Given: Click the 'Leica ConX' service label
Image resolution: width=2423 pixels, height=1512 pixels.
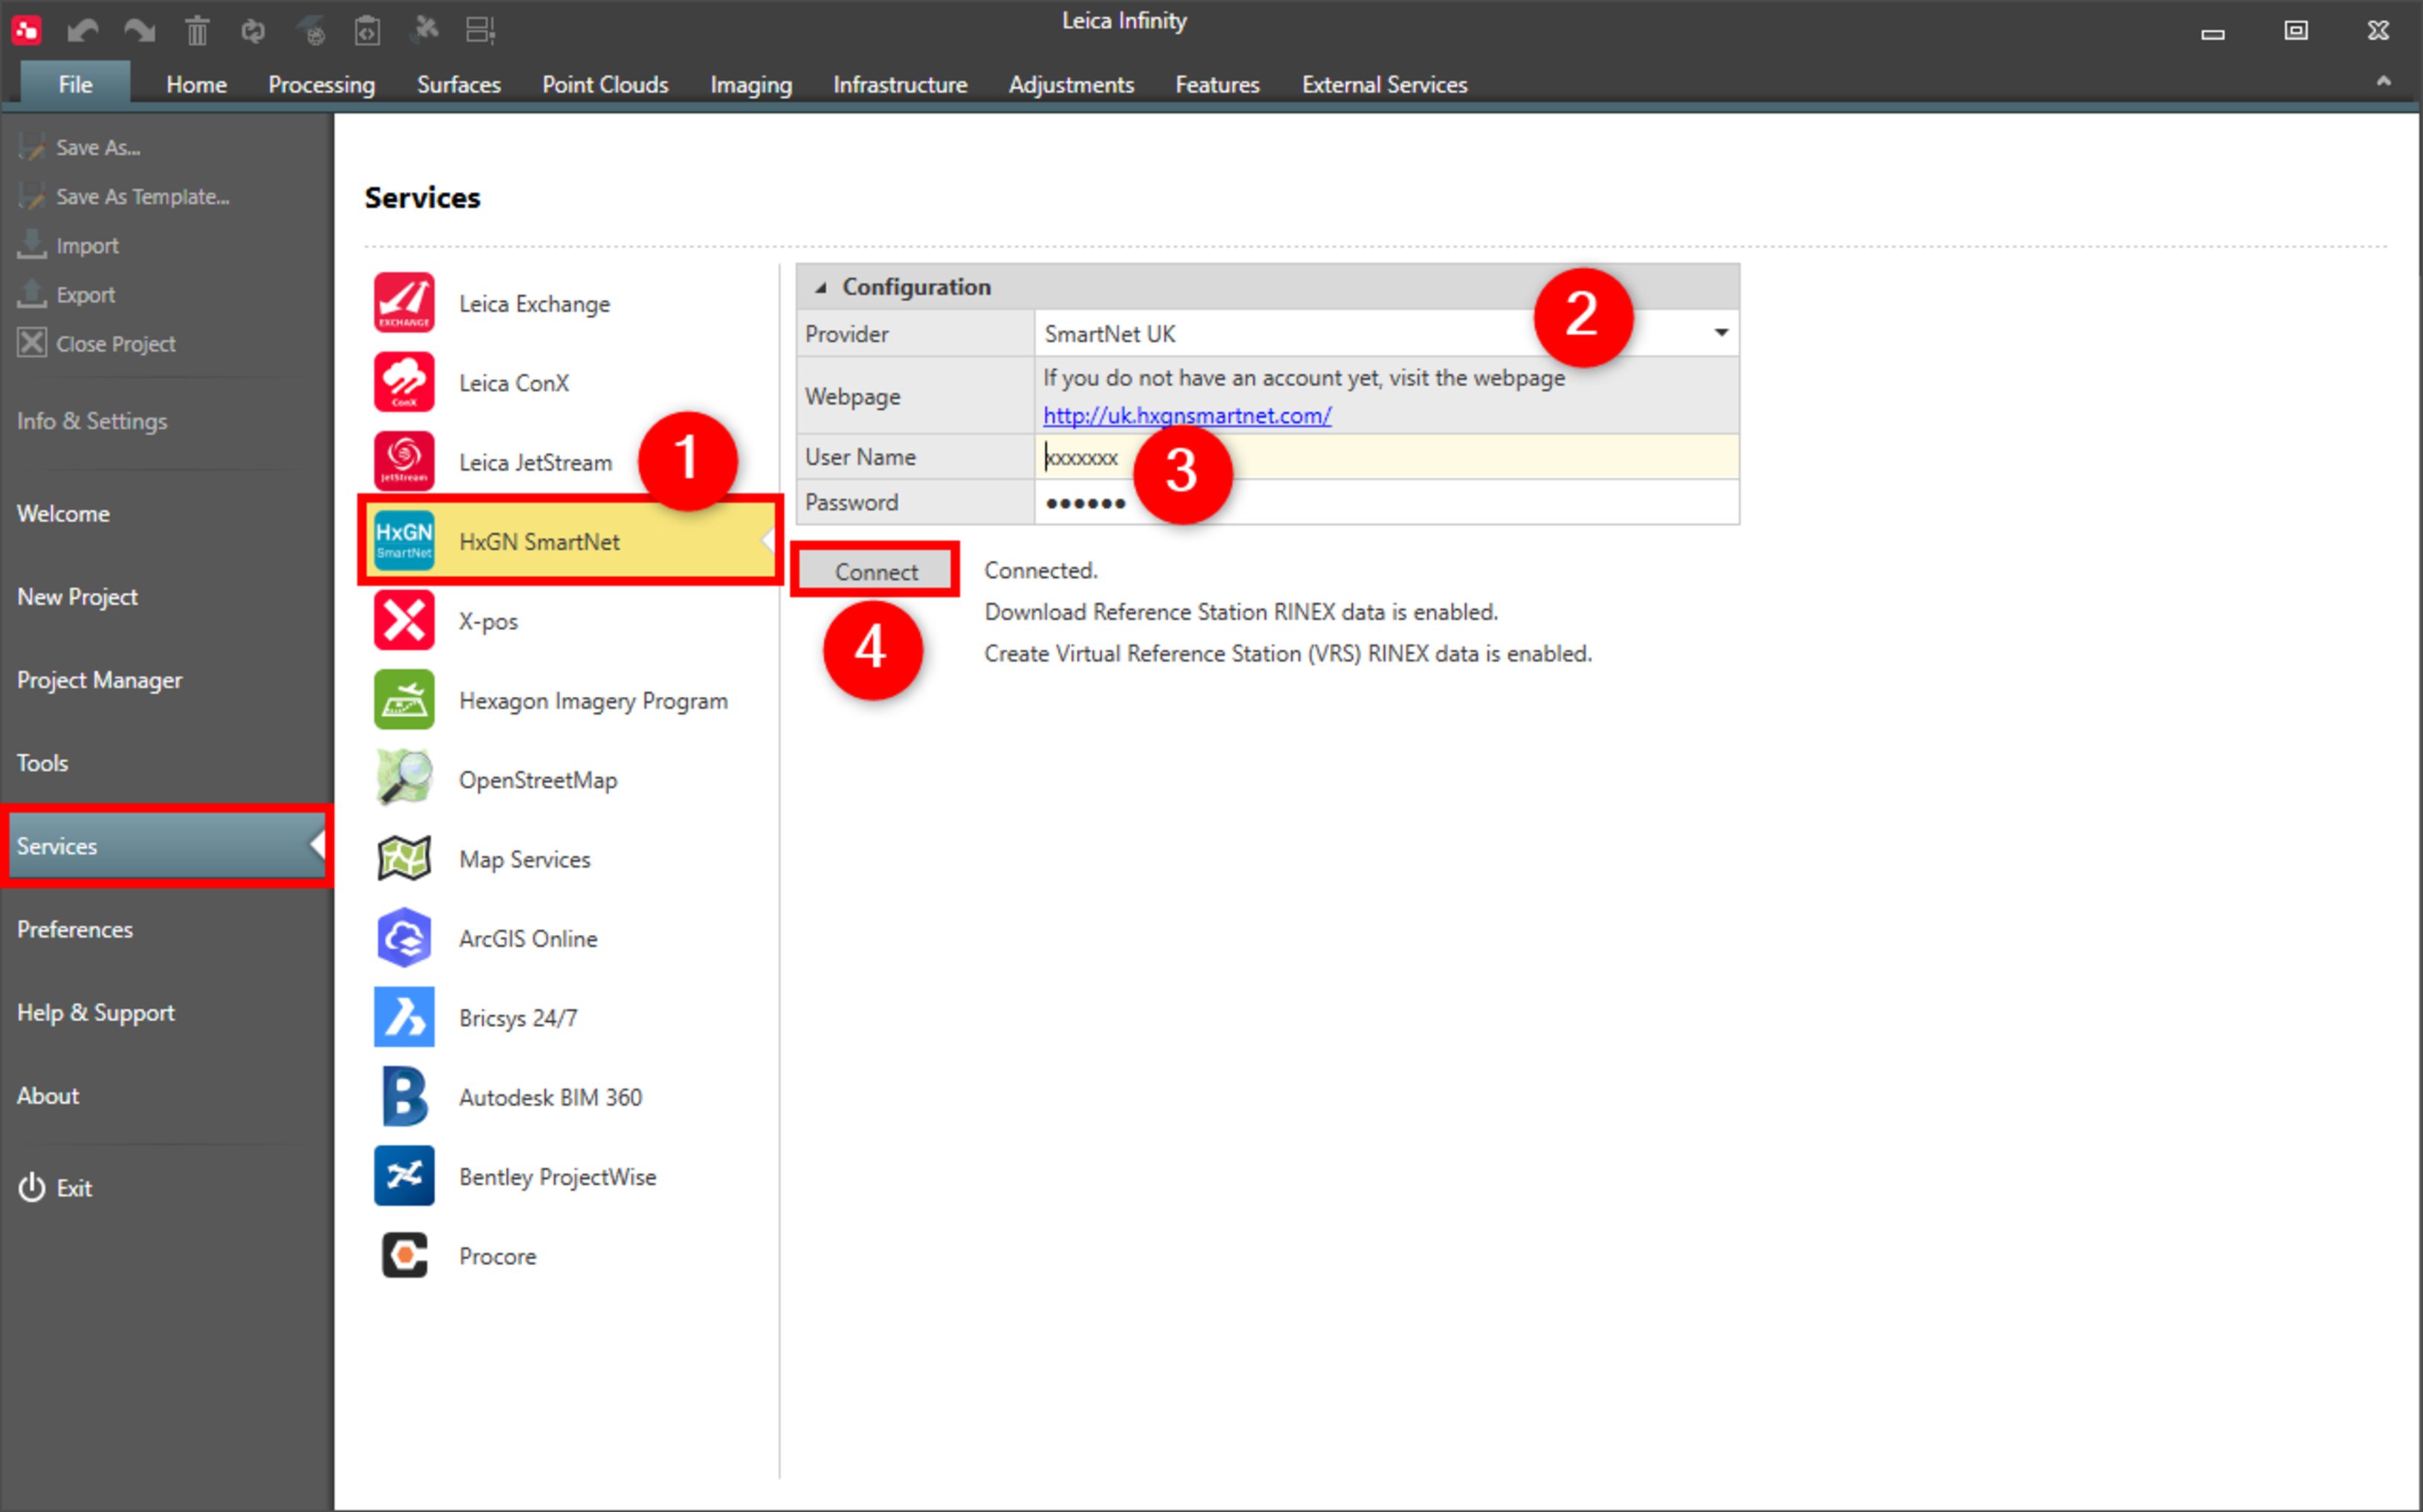Looking at the screenshot, I should point(514,383).
